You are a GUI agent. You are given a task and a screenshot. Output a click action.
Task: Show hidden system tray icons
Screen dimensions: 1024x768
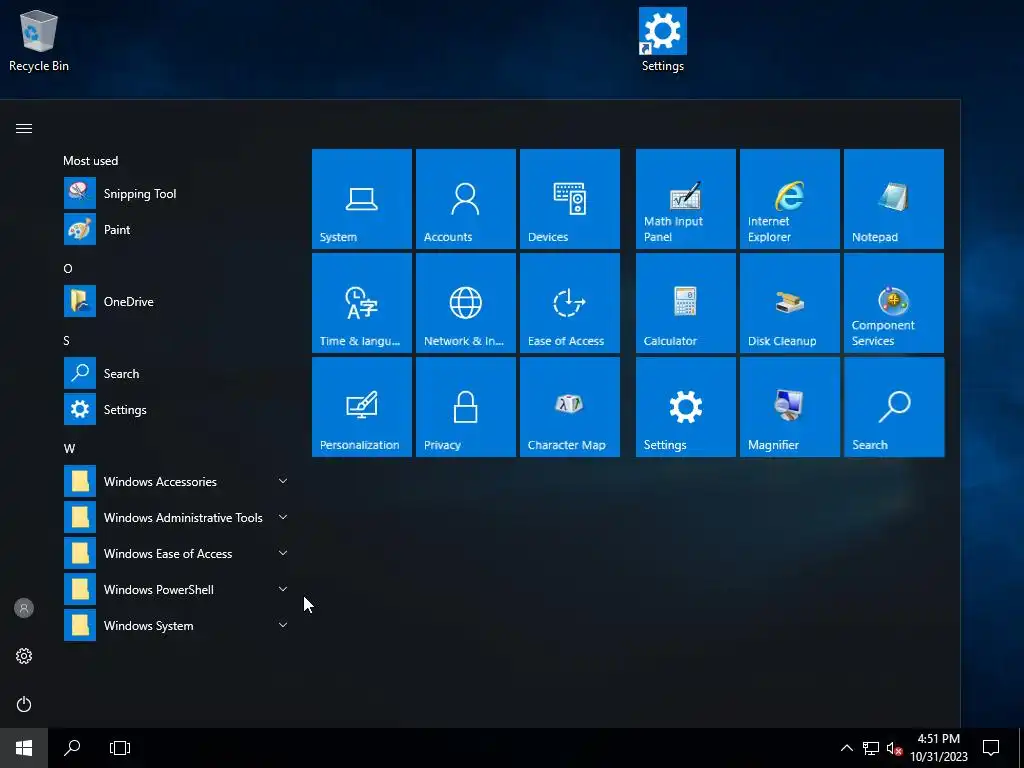click(x=846, y=748)
